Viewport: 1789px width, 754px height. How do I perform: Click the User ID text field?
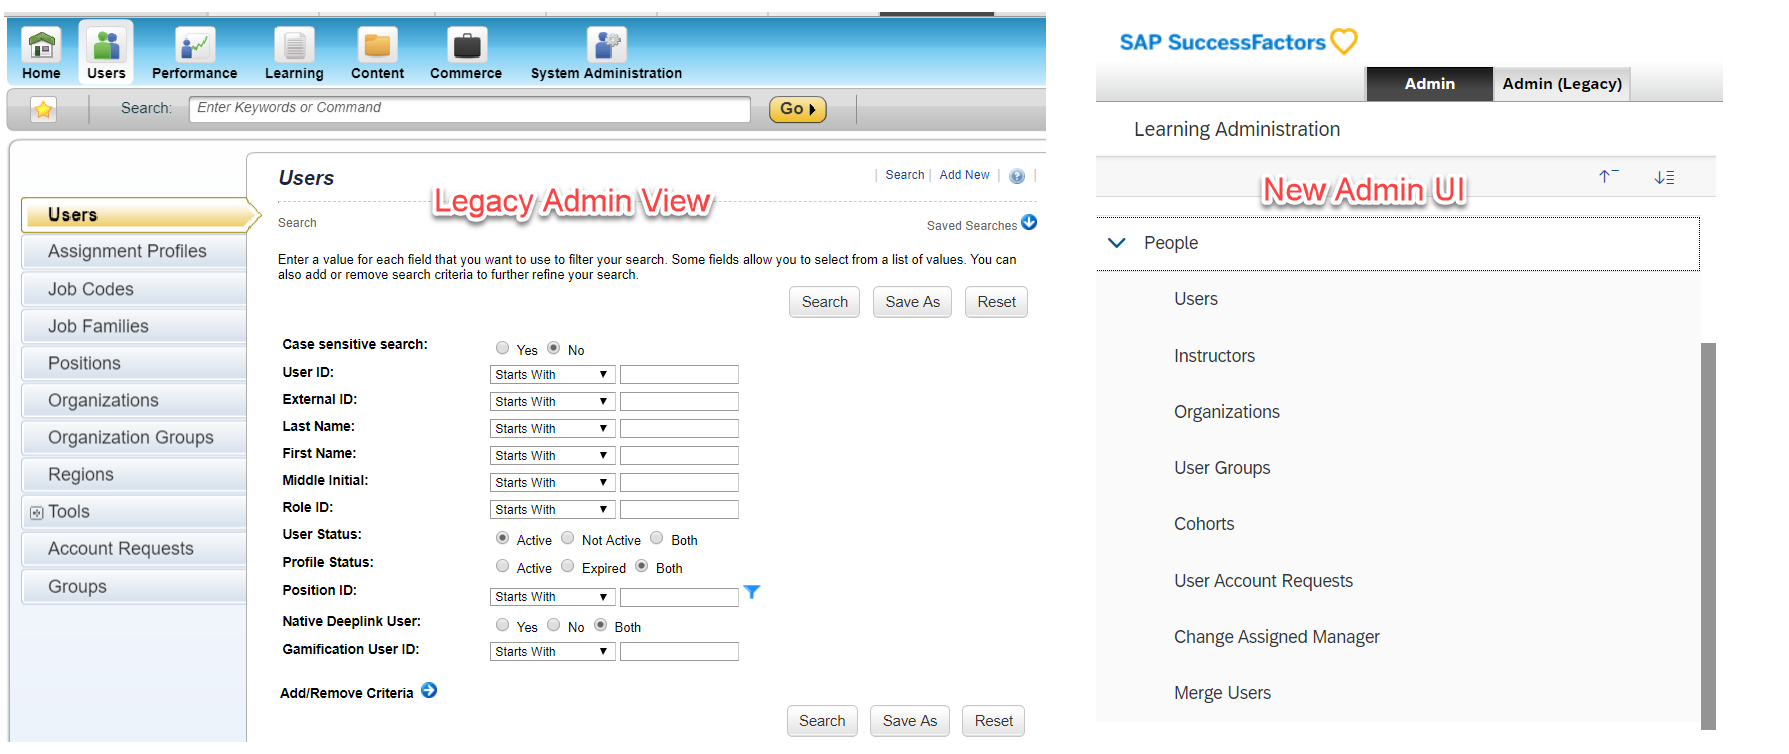coord(679,375)
